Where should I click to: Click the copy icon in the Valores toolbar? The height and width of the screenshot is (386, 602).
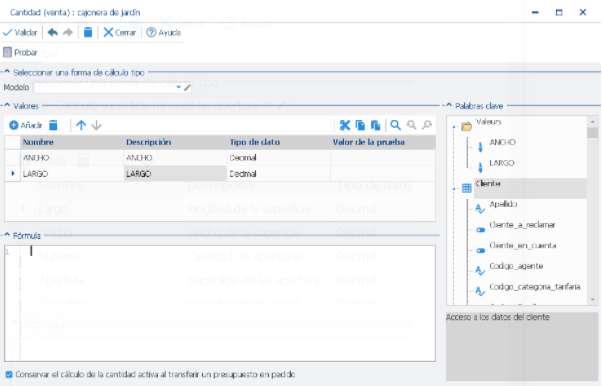[x=360, y=125]
